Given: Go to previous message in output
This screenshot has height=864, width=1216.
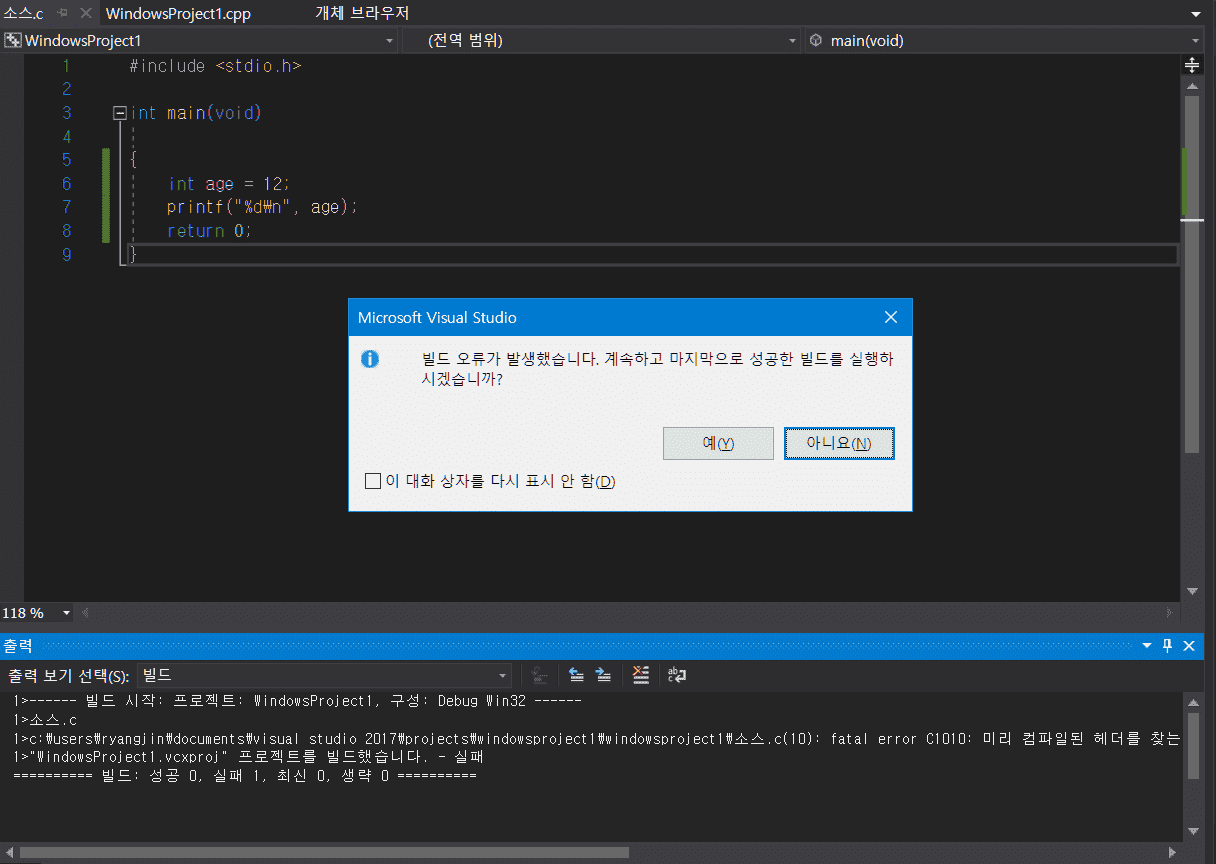Looking at the screenshot, I should tap(577, 675).
